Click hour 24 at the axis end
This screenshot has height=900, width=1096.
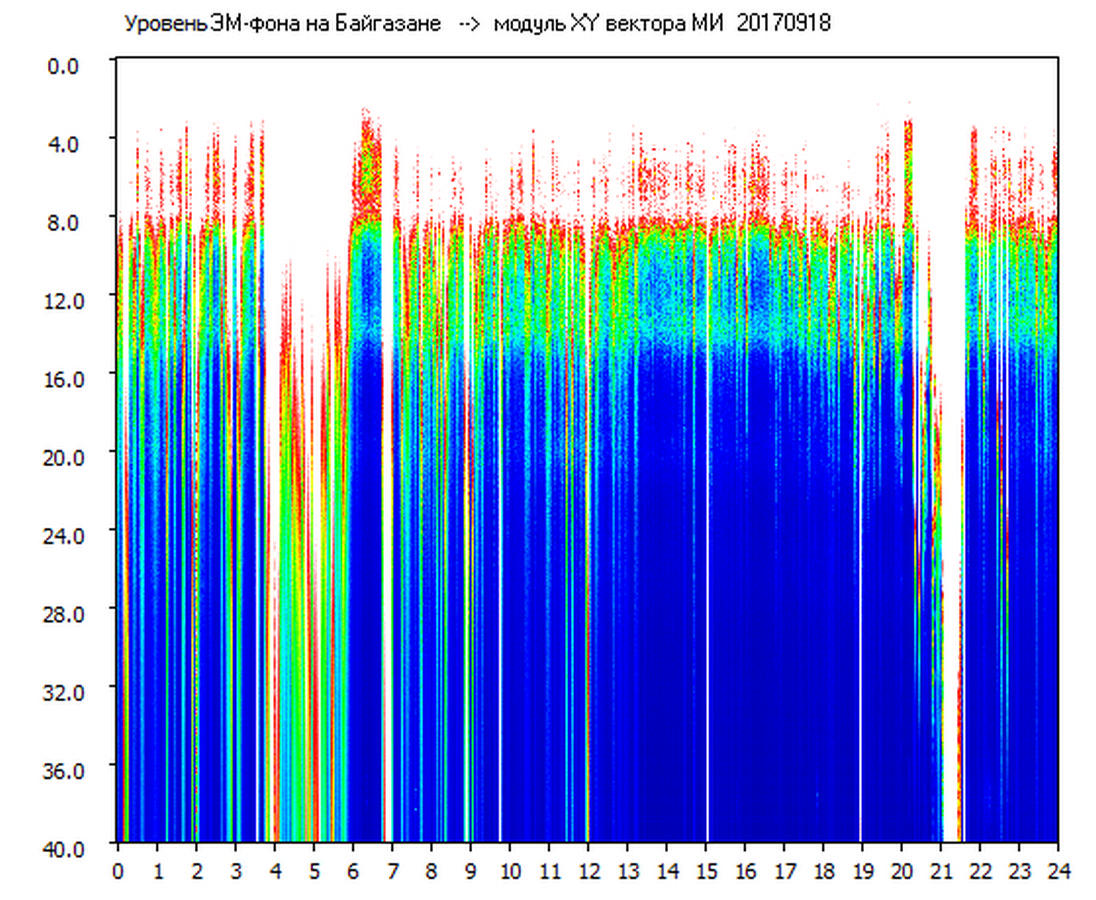point(1057,871)
